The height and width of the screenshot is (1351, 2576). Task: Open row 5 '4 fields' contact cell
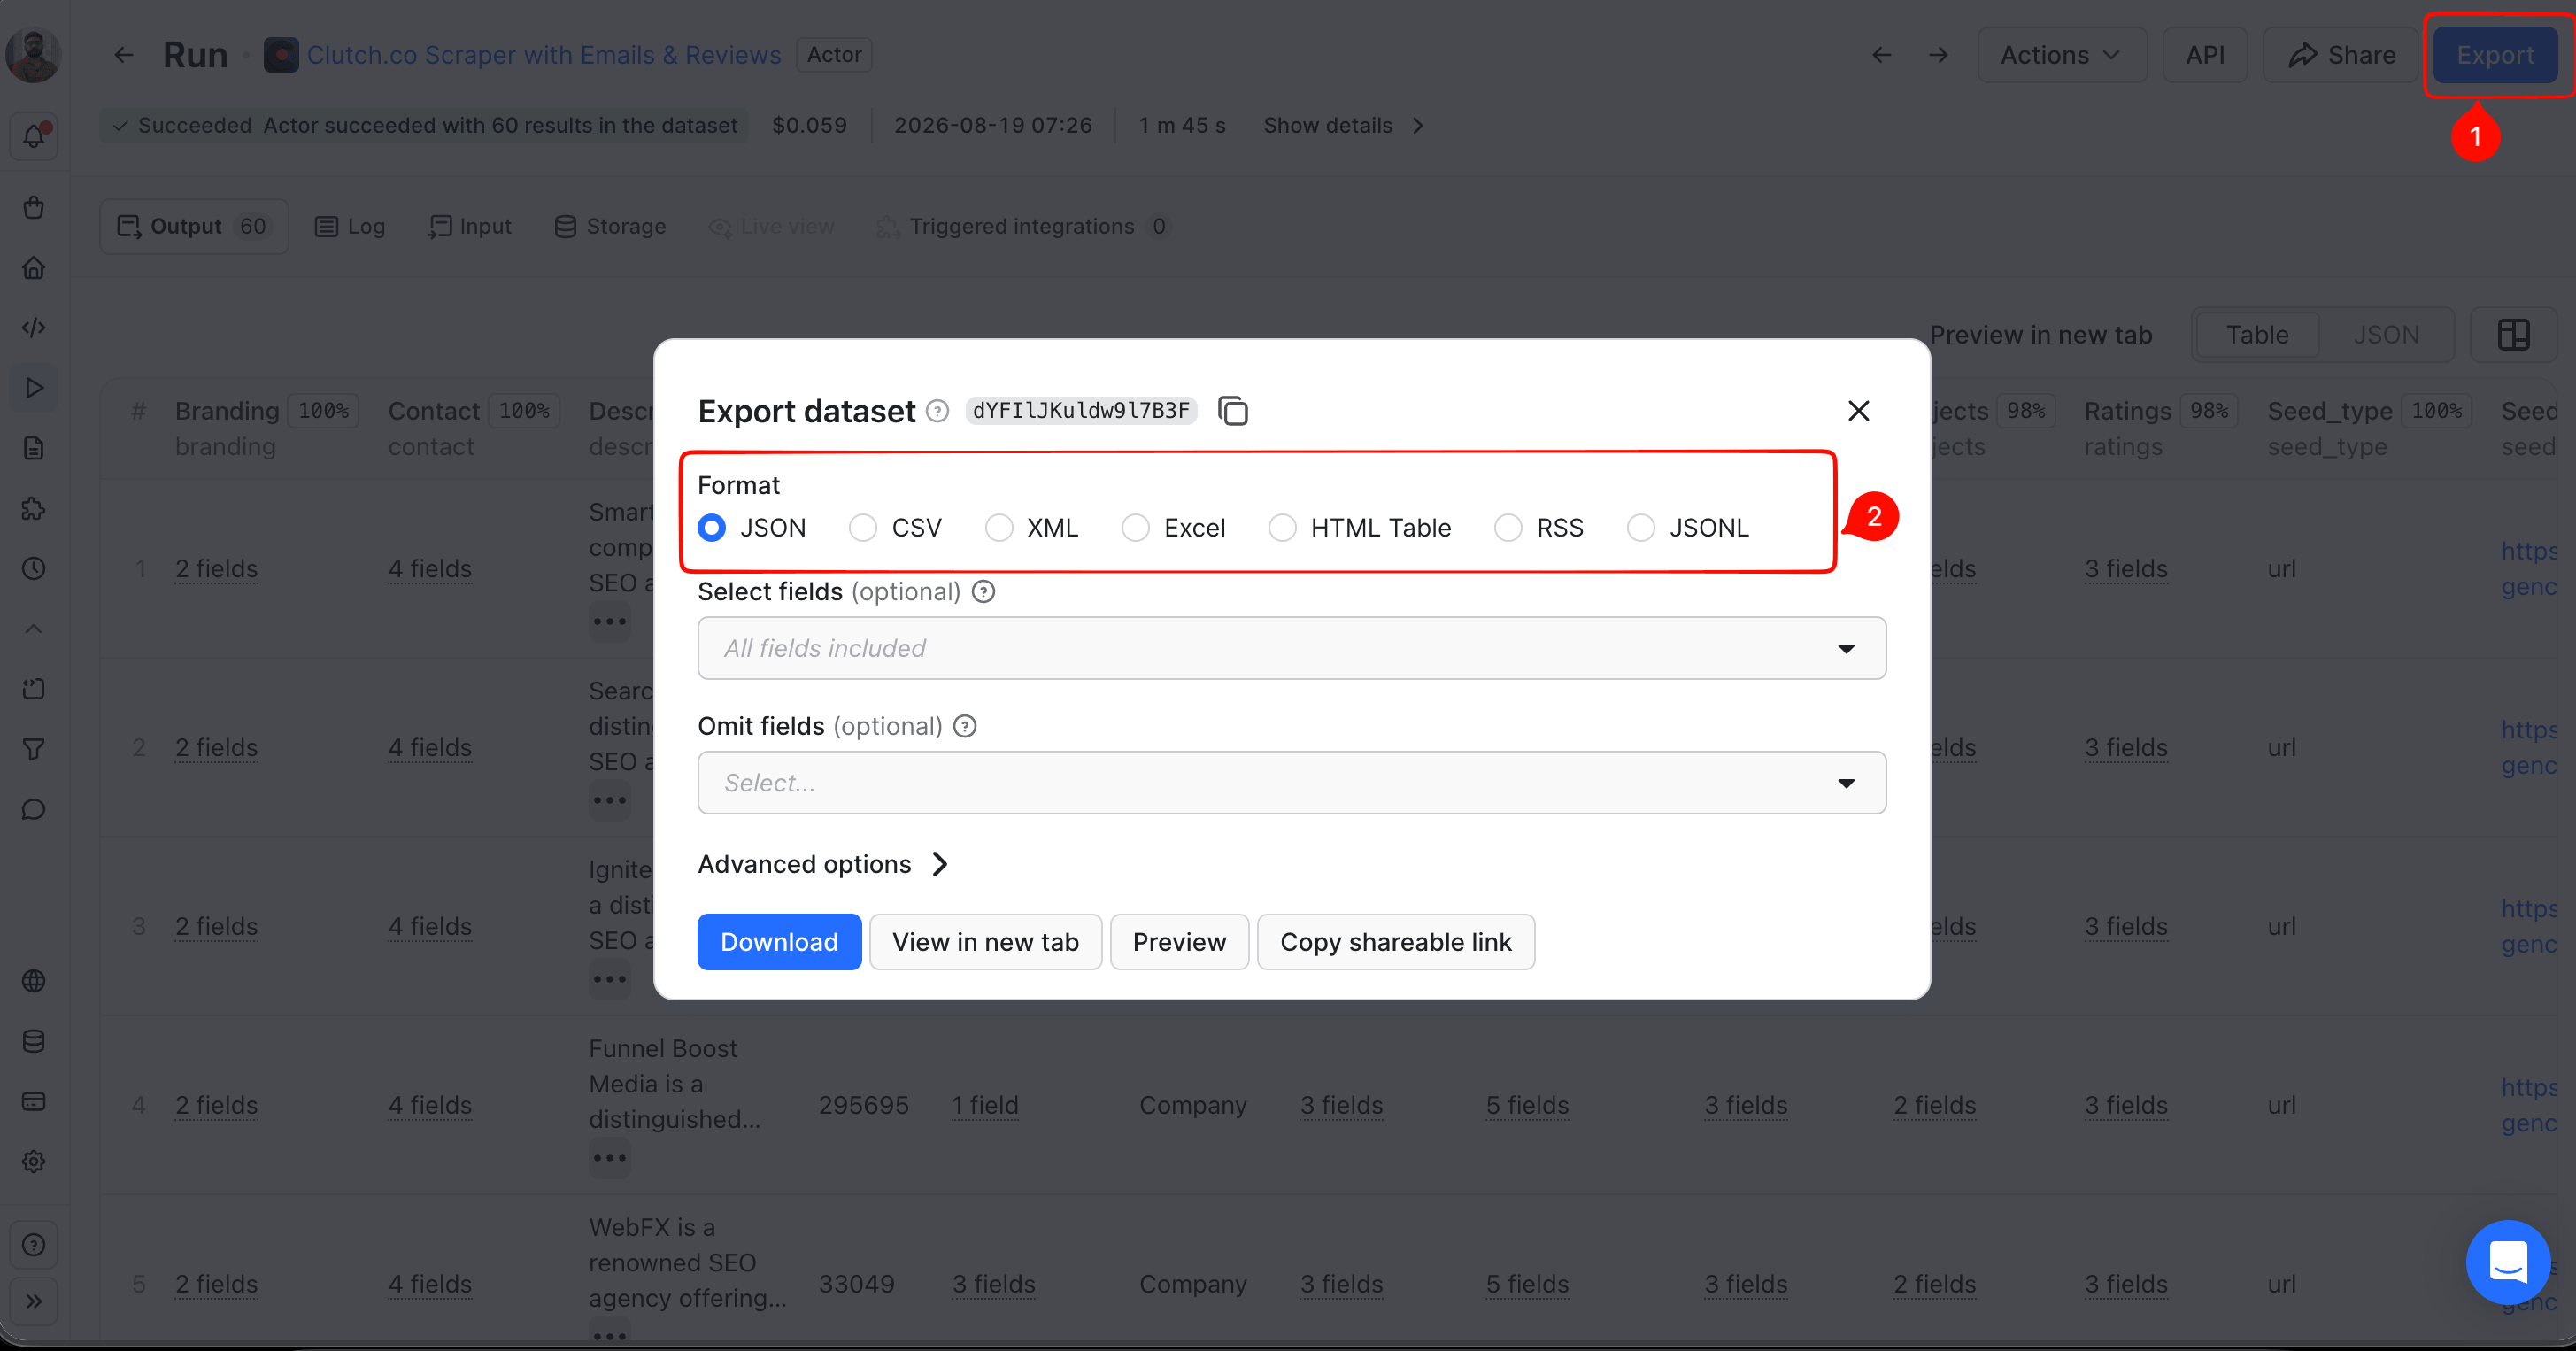430,1283
